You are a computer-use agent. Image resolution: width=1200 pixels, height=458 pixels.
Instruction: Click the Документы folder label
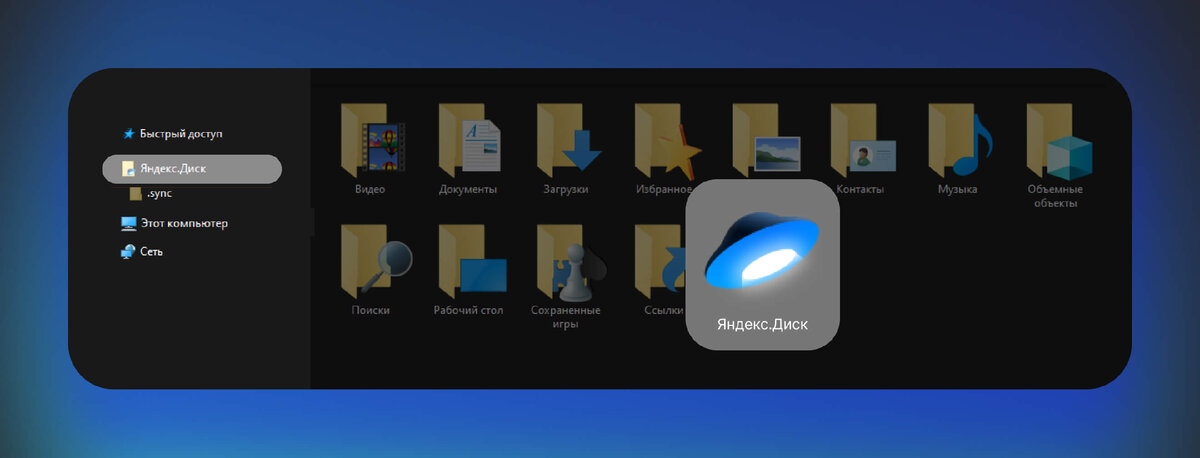(x=468, y=189)
